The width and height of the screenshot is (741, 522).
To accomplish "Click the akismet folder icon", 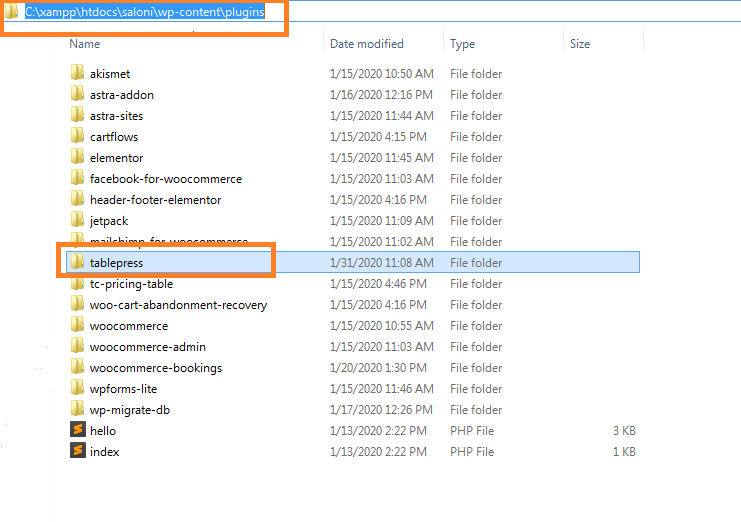I will tap(78, 73).
